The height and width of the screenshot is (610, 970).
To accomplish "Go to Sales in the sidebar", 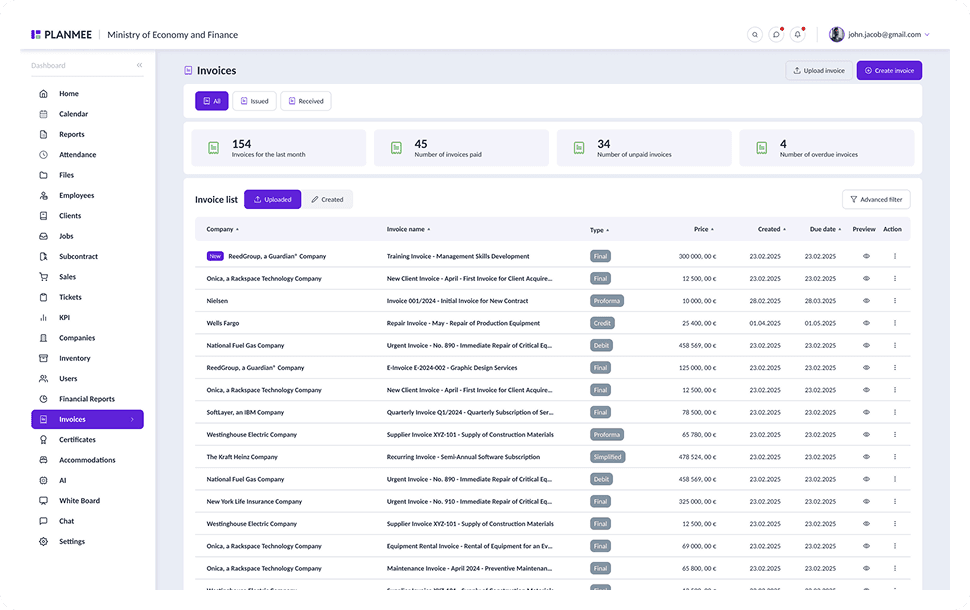I will point(67,277).
